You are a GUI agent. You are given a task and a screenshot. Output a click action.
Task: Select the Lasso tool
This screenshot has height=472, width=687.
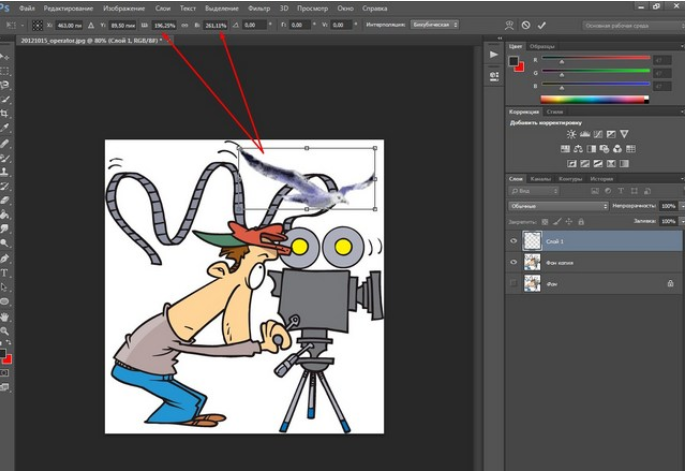pyautogui.click(x=5, y=86)
